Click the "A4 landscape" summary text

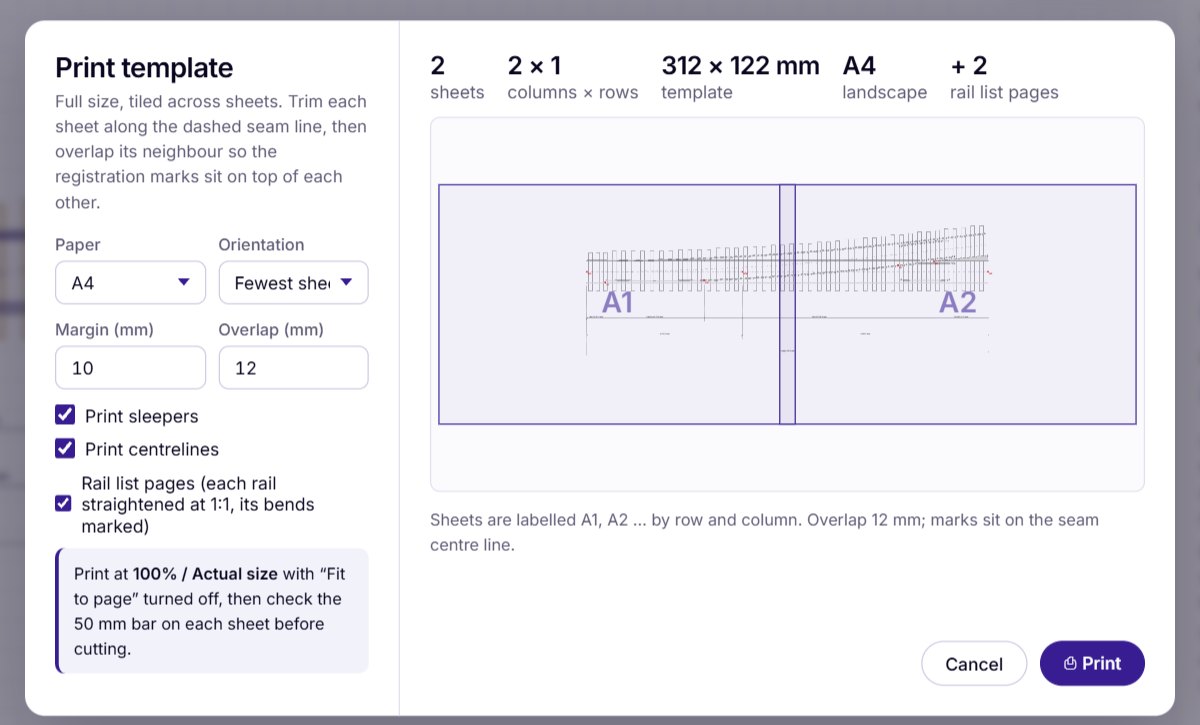[885, 78]
